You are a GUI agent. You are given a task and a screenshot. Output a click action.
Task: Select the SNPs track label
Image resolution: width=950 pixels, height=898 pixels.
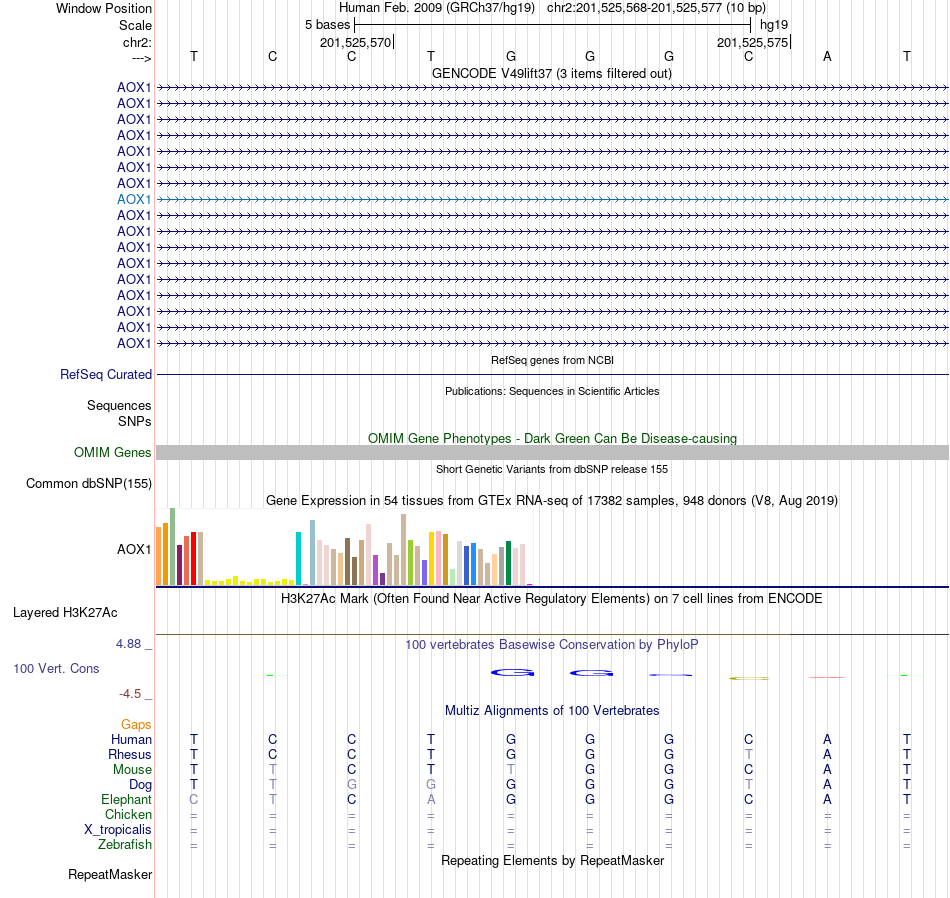[x=135, y=421]
